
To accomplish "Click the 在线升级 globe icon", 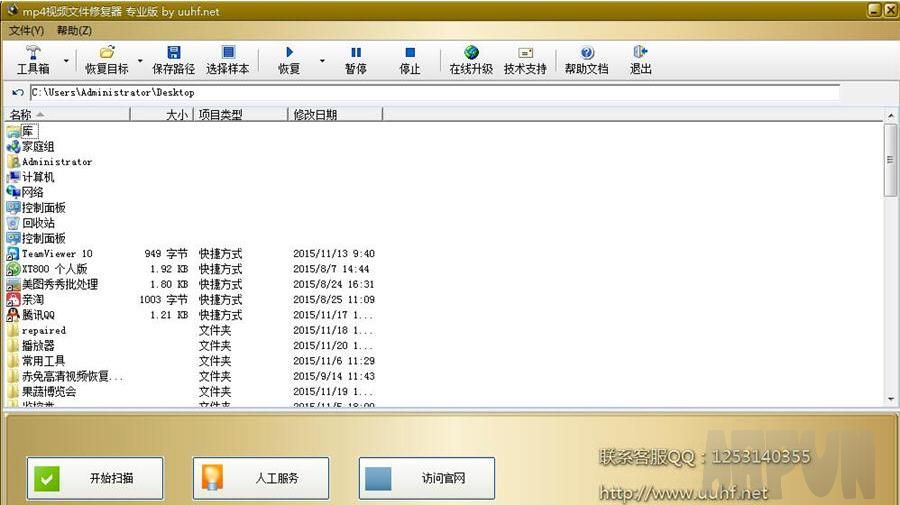I will coord(471,52).
